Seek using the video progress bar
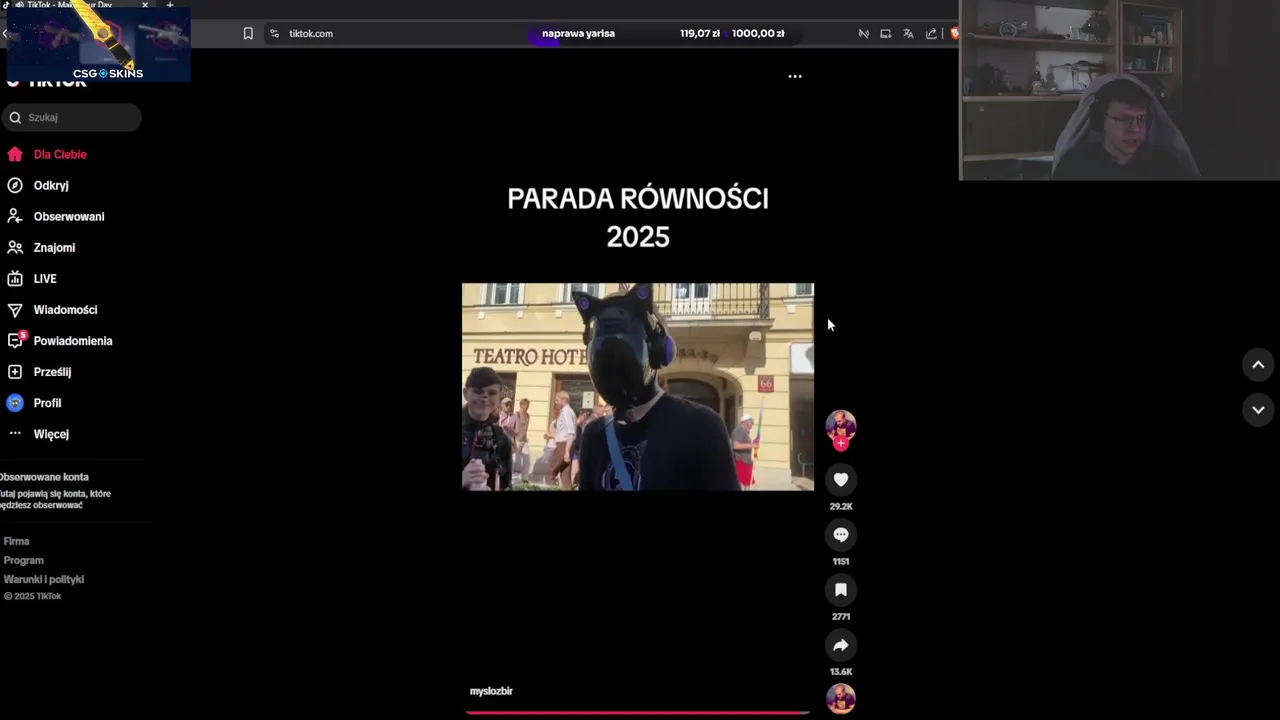The height and width of the screenshot is (720, 1280). pyautogui.click(x=638, y=712)
